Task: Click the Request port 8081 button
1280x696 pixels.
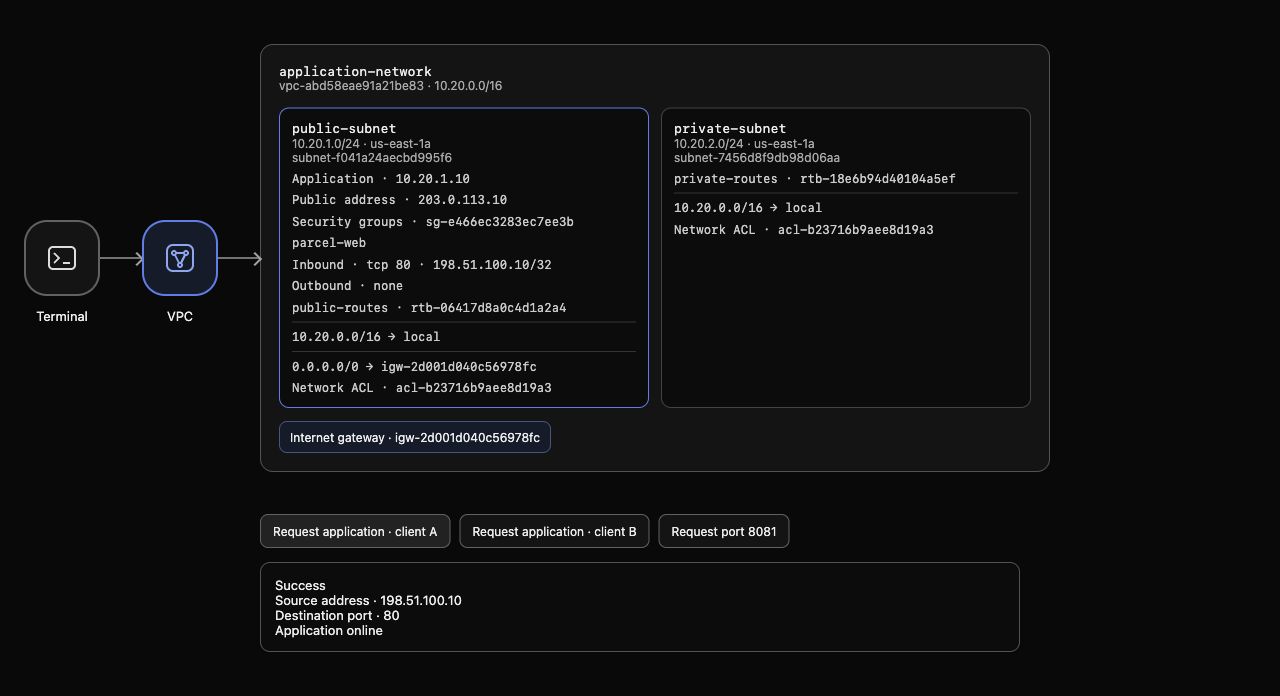Action: click(724, 531)
